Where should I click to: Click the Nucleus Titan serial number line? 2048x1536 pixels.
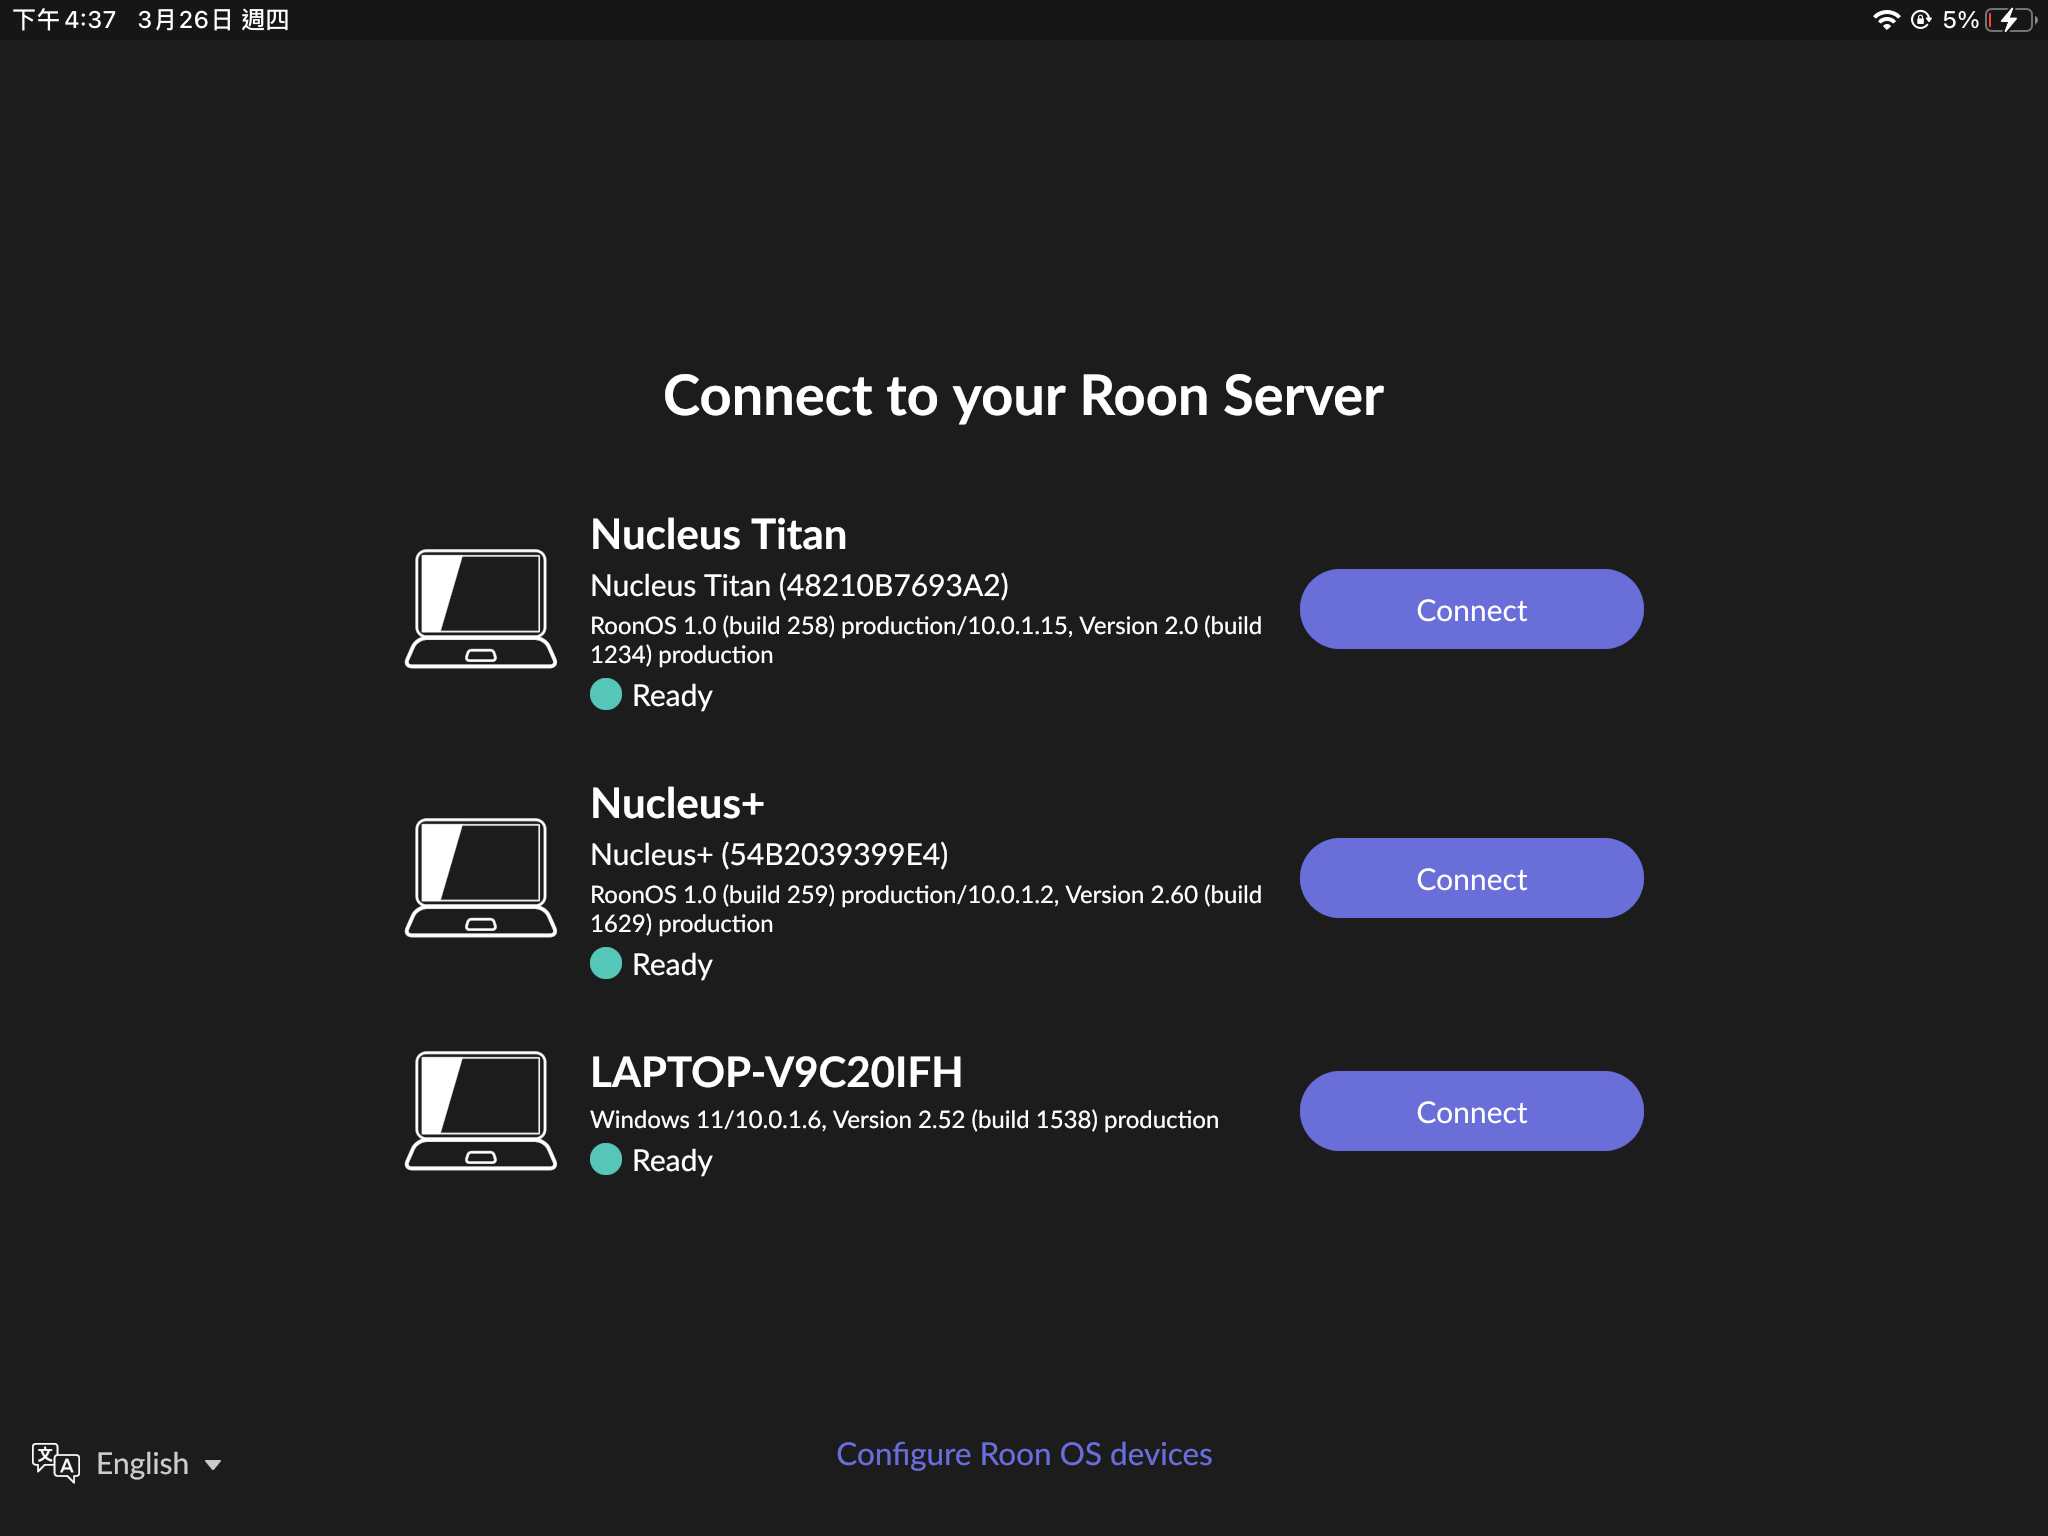pos(799,585)
